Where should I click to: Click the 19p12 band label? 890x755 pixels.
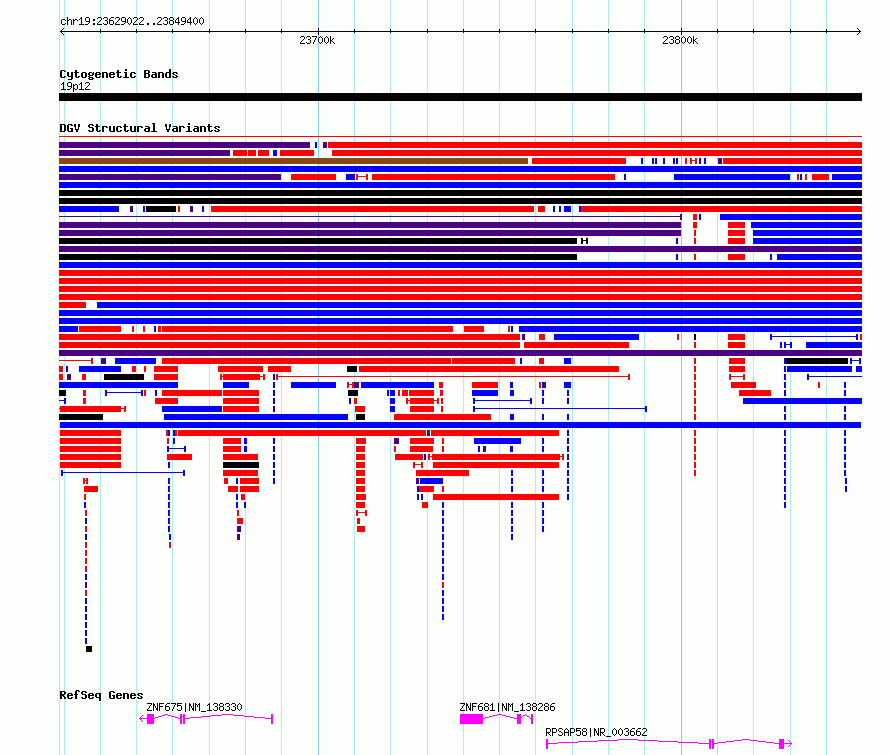pos(75,86)
